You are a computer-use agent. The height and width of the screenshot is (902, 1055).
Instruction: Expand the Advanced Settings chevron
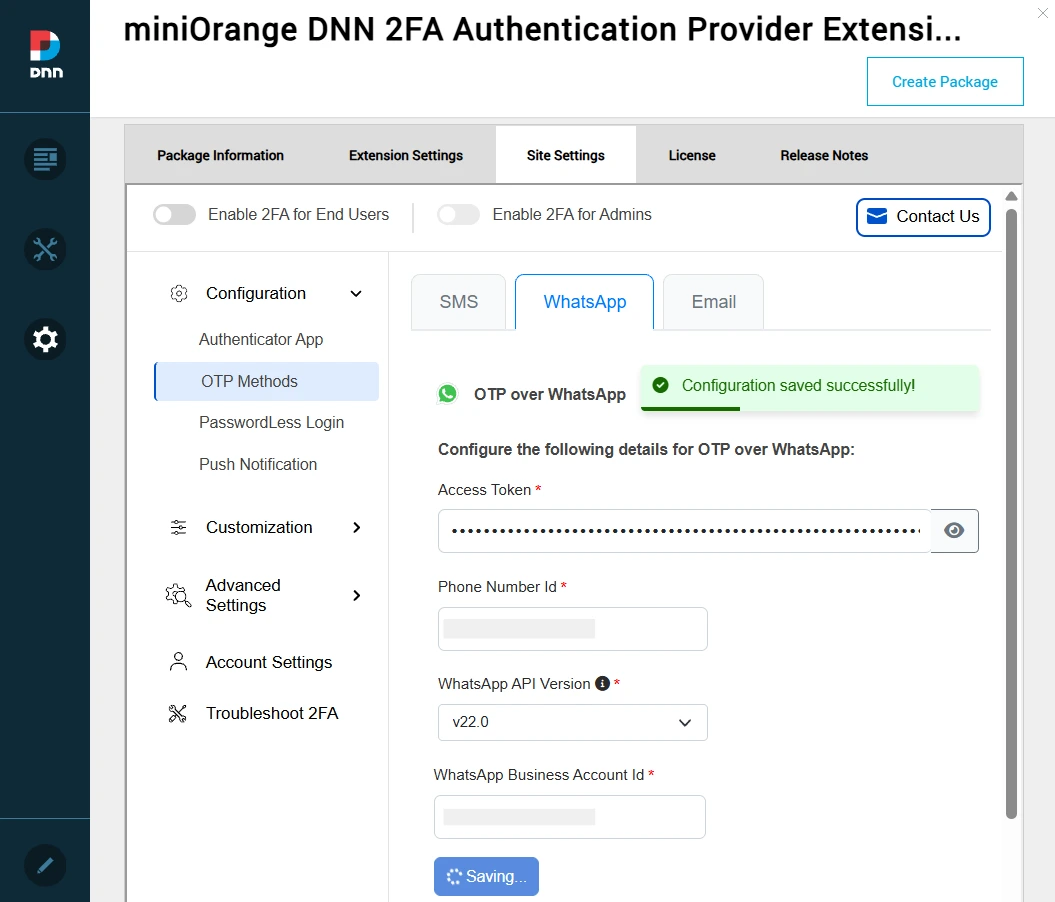coord(357,595)
